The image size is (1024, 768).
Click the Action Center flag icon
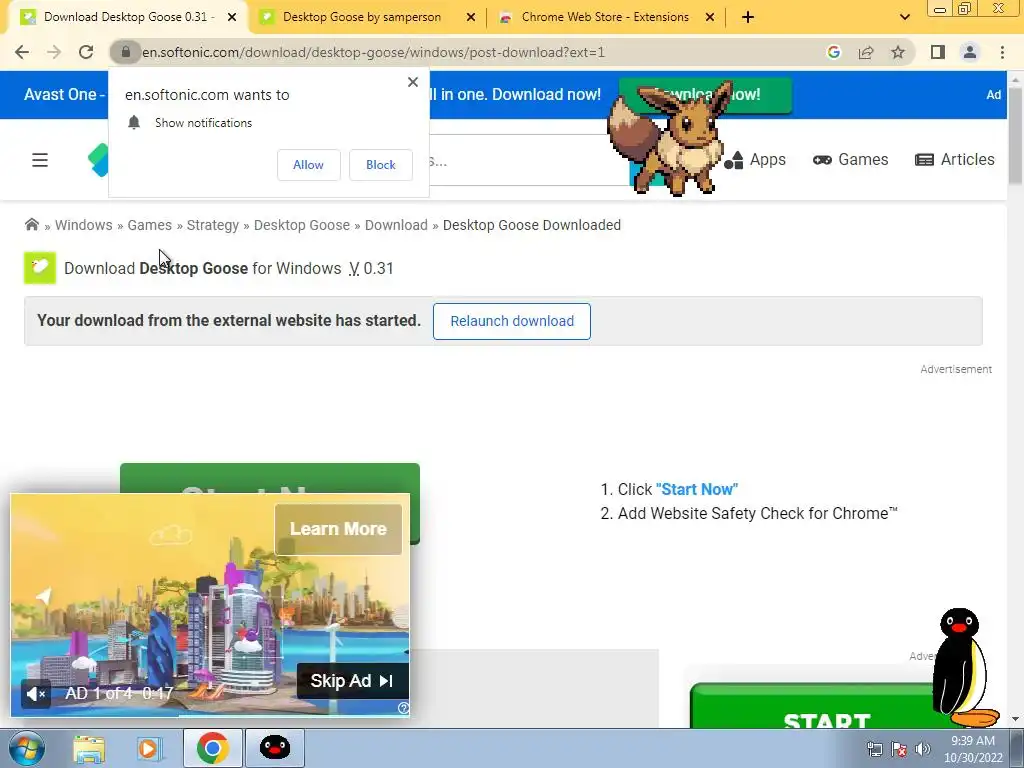pyautogui.click(x=899, y=749)
